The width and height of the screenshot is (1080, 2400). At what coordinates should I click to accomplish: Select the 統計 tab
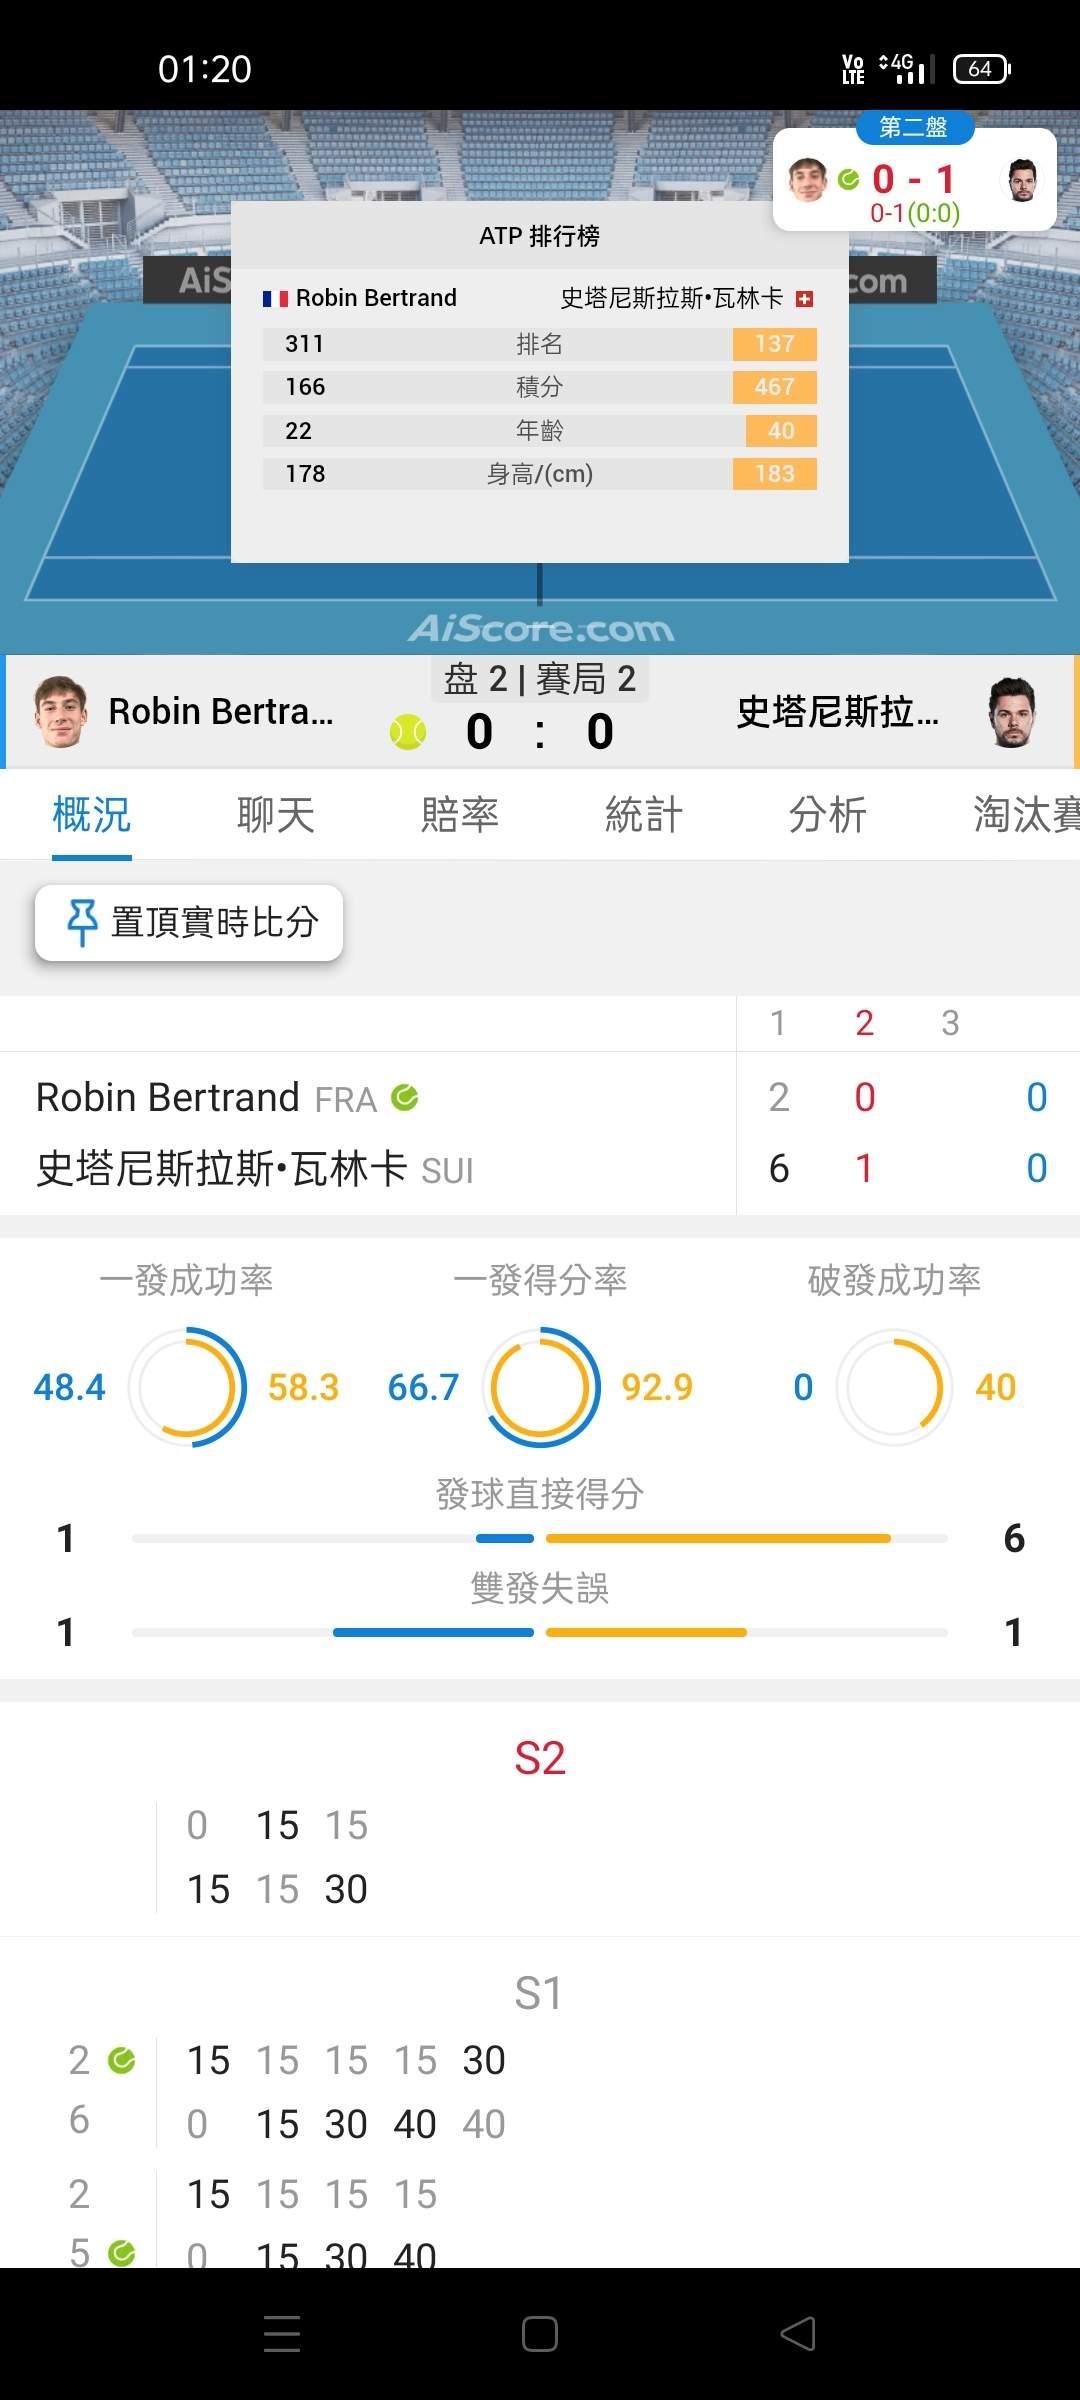tap(644, 815)
